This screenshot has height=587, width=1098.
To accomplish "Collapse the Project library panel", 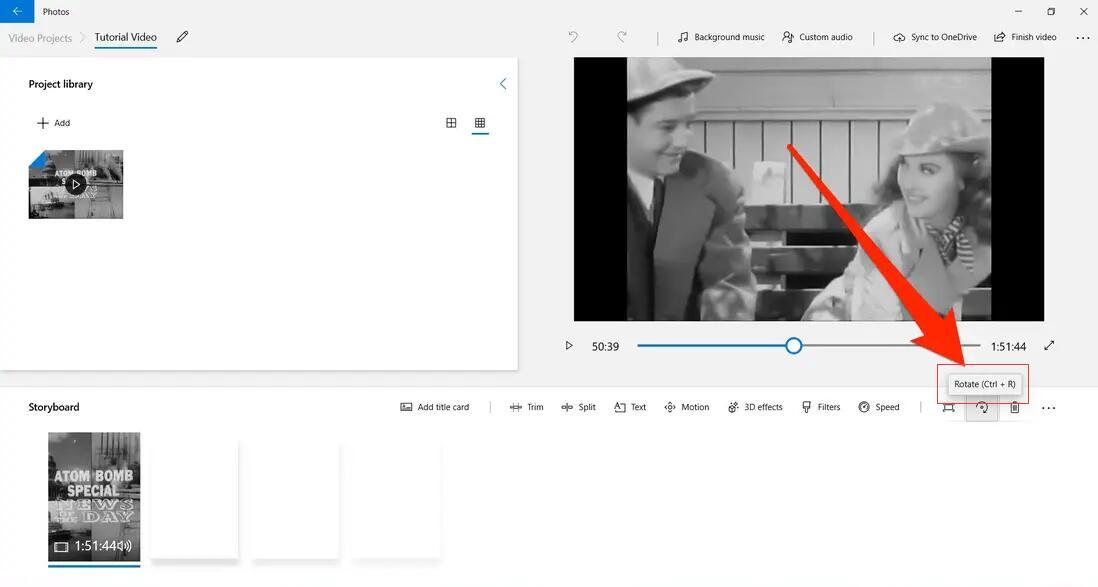I will pos(503,84).
